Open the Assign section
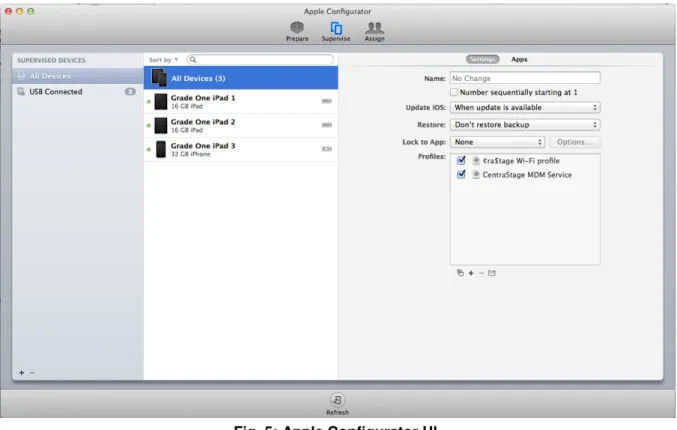 (x=374, y=32)
